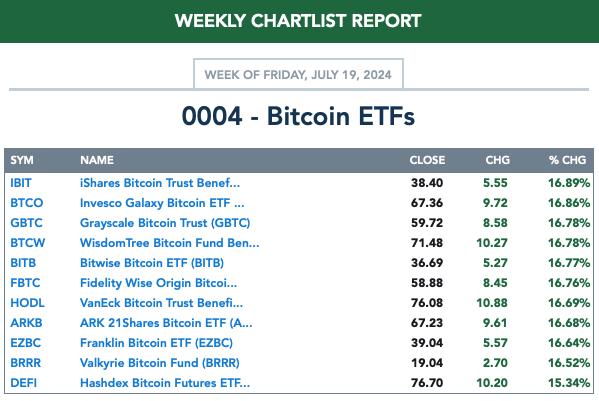The width and height of the screenshot is (599, 401).
Task: Open Hashdex Bitcoin Futures ETF link
Action: [x=165, y=383]
